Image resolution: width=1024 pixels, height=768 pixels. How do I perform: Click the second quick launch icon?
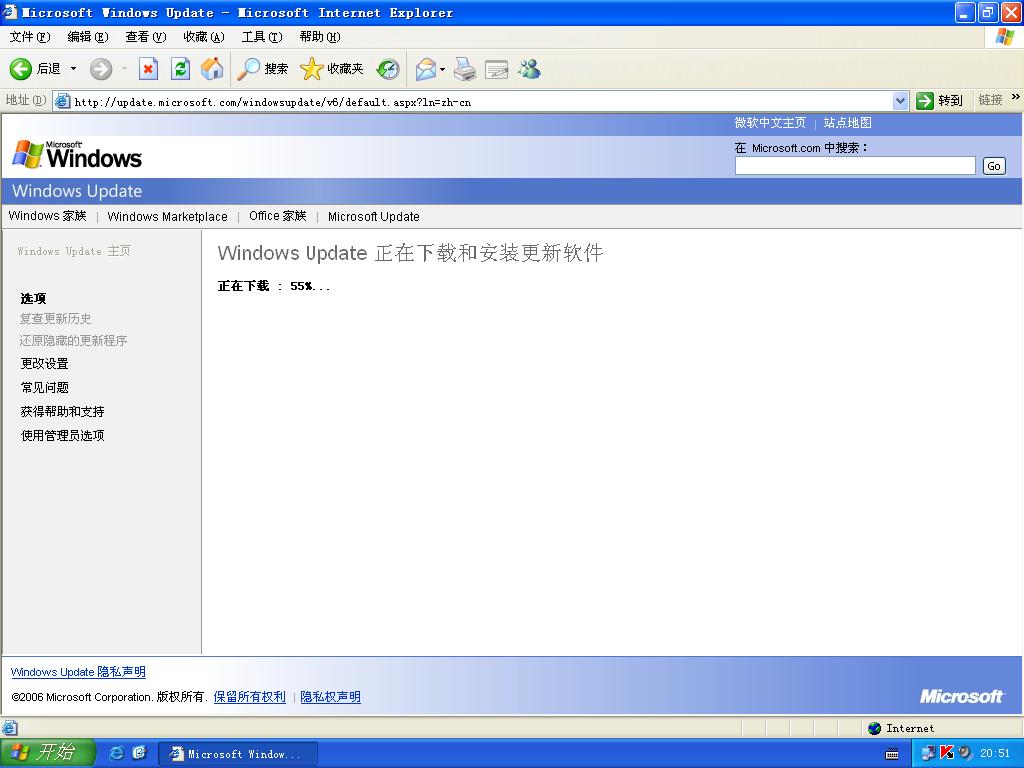click(x=139, y=753)
